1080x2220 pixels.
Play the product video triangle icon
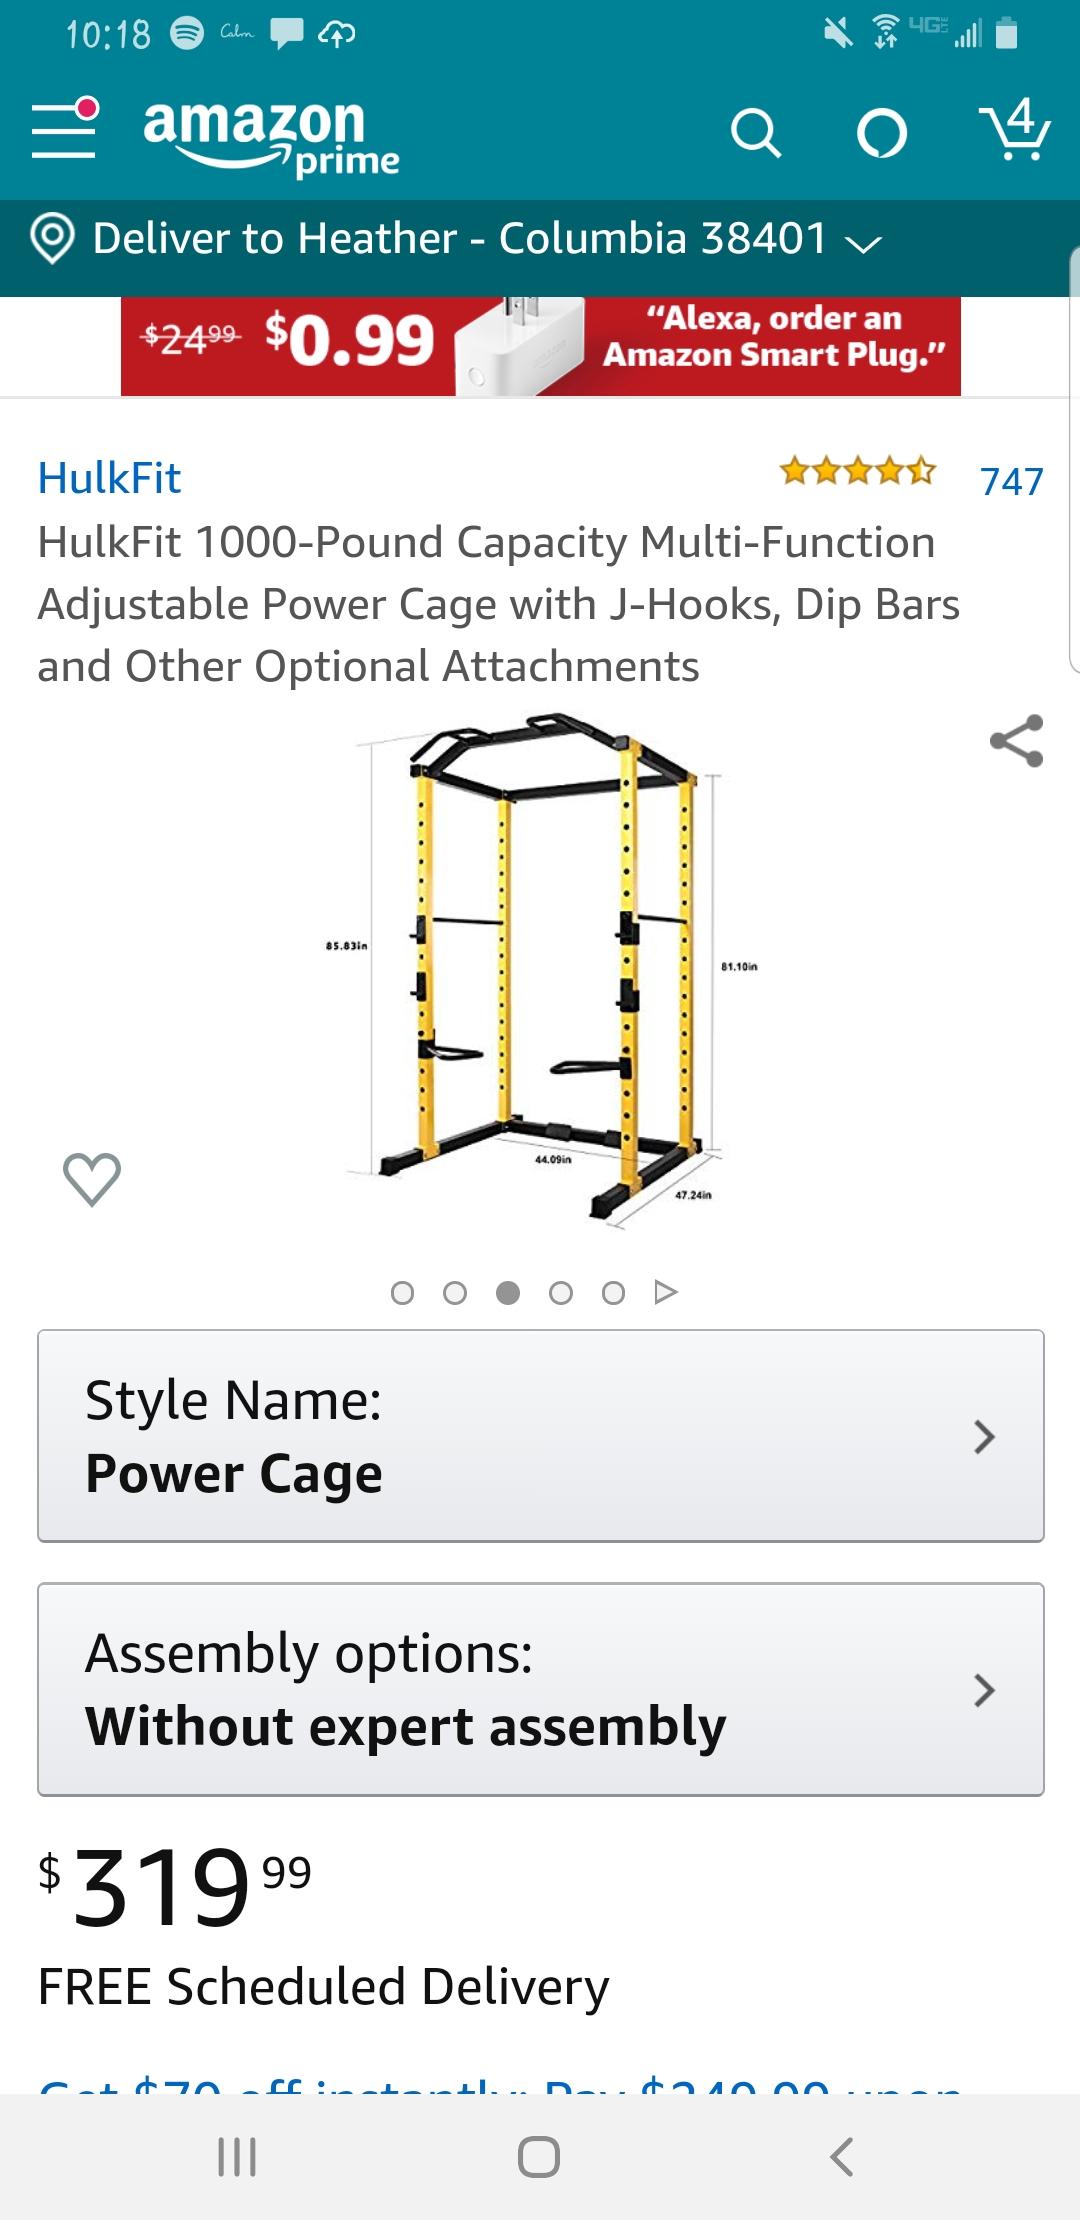[x=666, y=1293]
